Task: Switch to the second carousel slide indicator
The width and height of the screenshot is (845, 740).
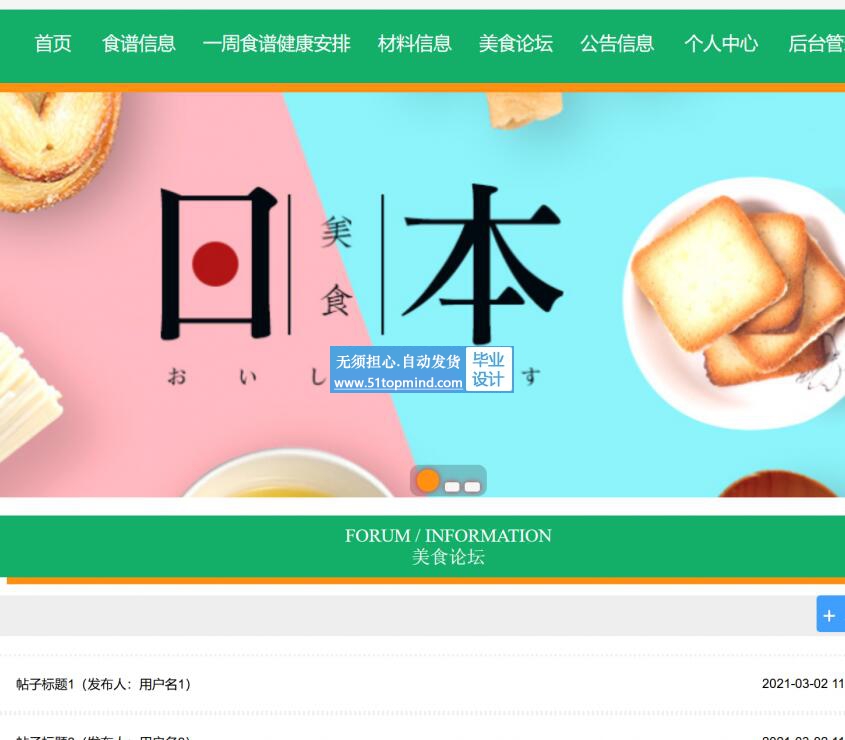Action: pyautogui.click(x=452, y=487)
